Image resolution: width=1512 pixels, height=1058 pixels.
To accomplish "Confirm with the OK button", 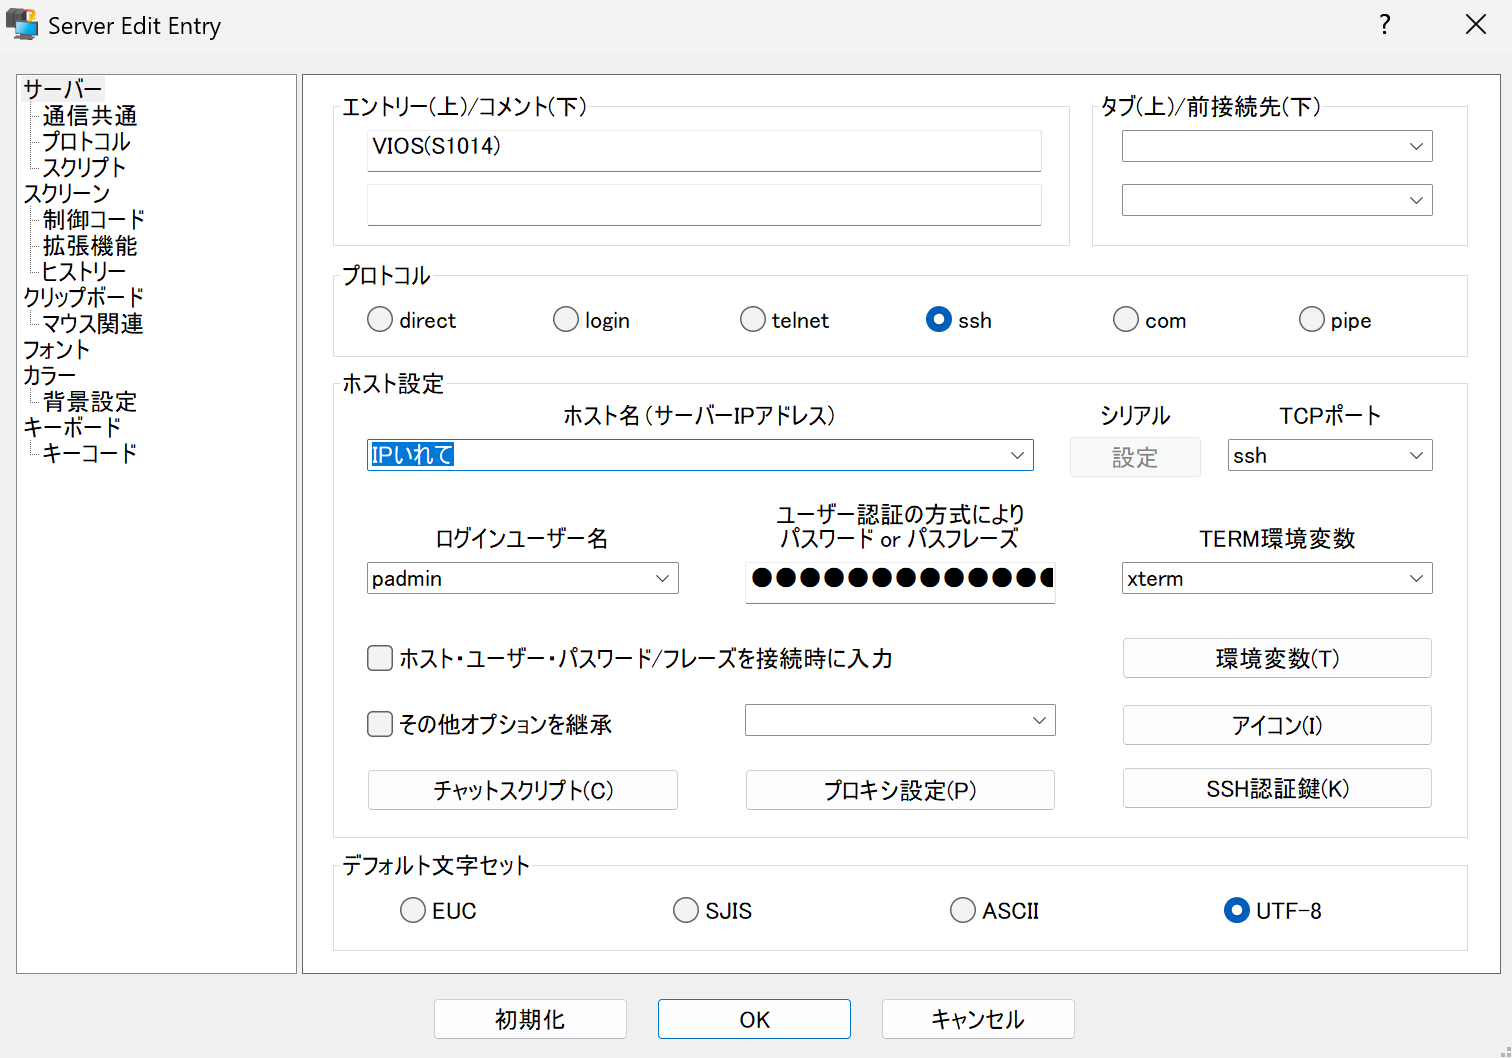I will click(x=754, y=1019).
